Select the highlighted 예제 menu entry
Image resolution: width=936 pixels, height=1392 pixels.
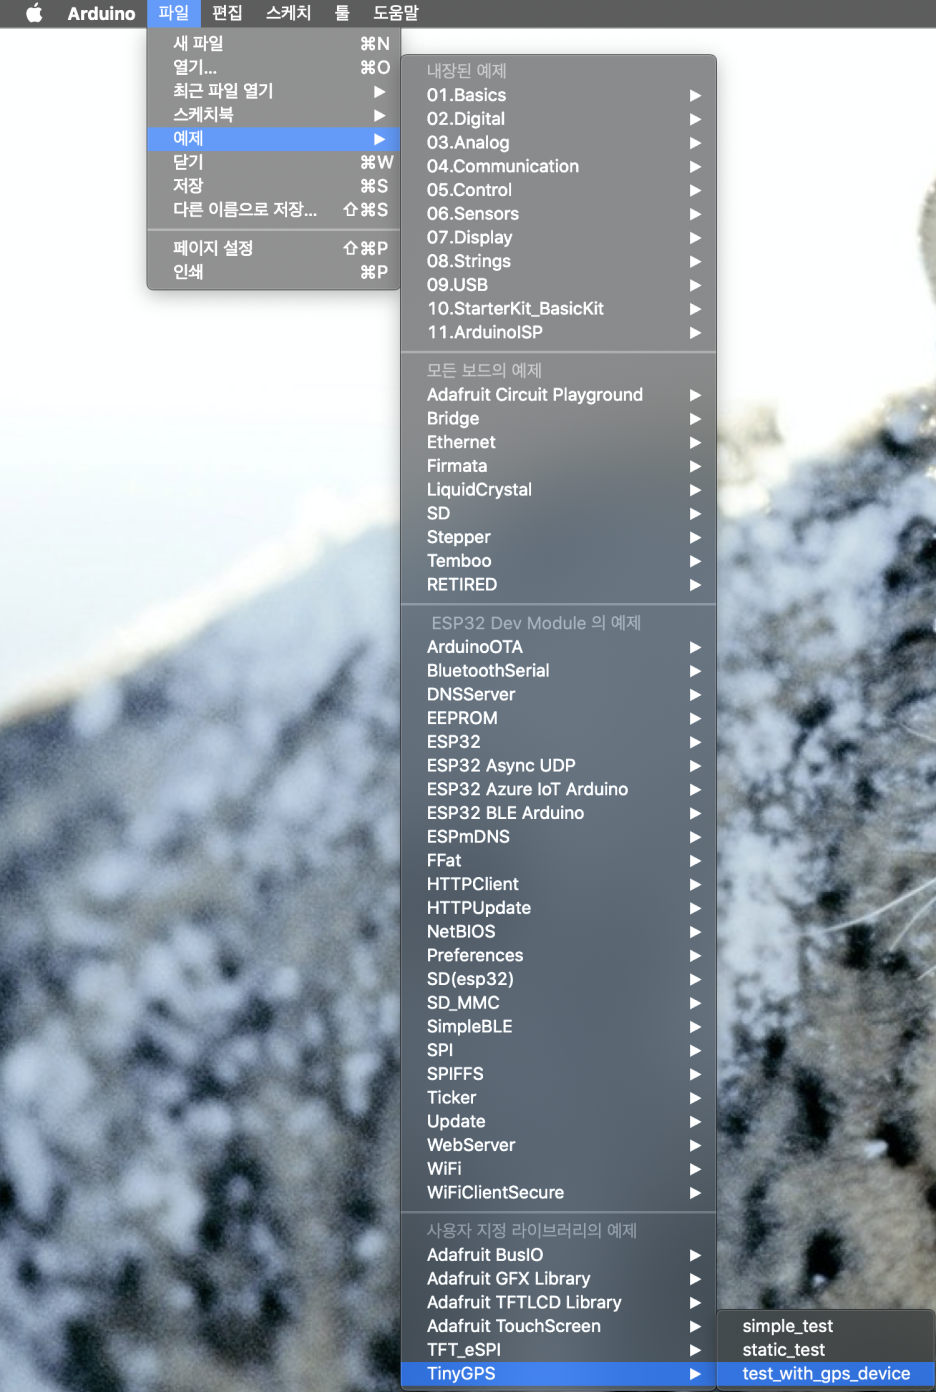pyautogui.click(x=274, y=139)
